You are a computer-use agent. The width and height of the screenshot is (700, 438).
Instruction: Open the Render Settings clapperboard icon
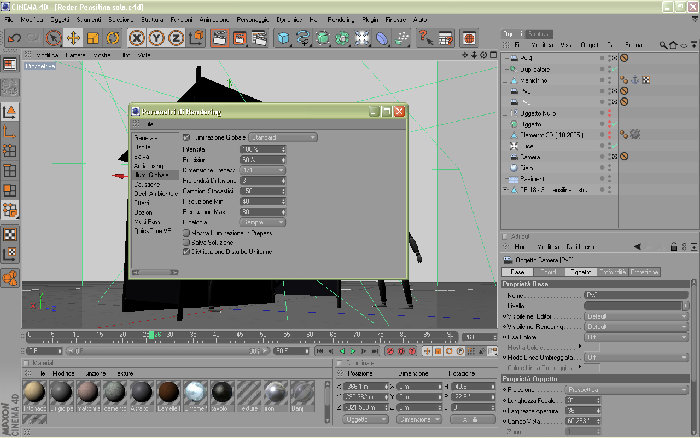259,38
